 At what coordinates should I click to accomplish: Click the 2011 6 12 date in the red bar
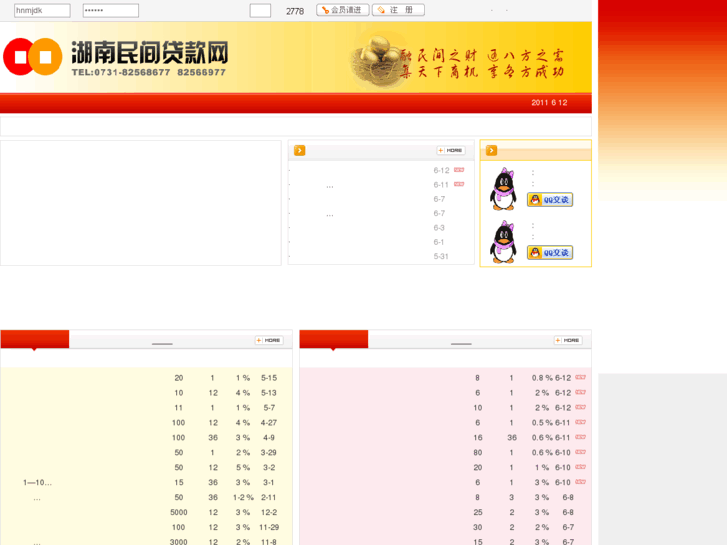tap(549, 103)
